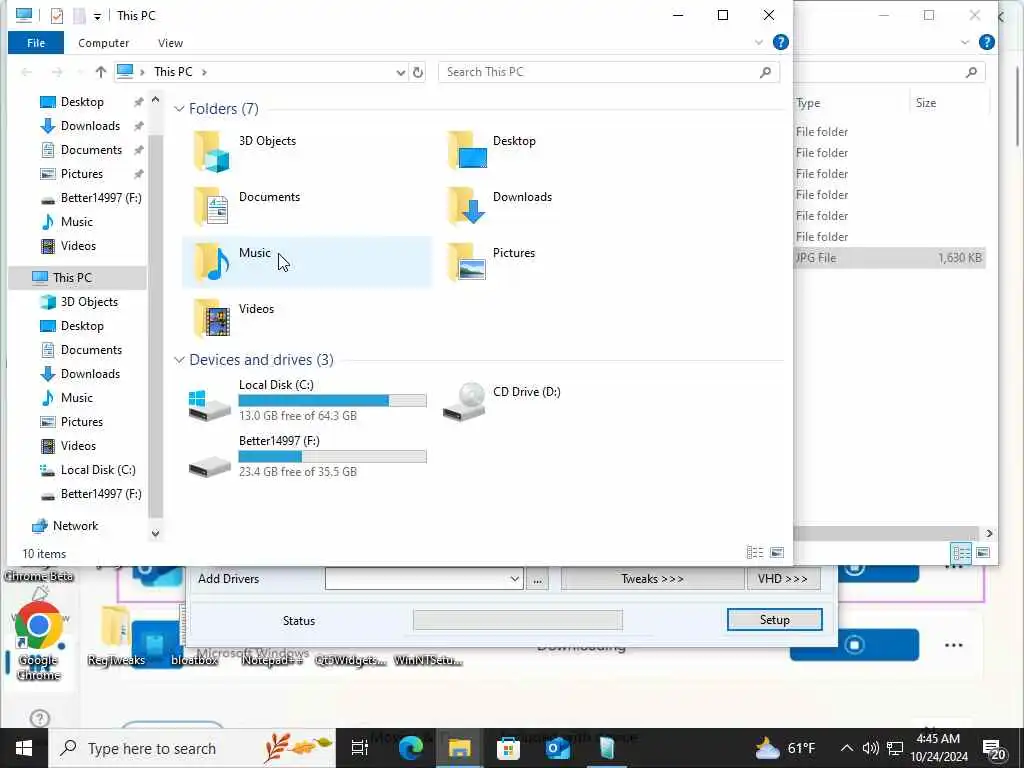Open the notification center icon

point(993,748)
